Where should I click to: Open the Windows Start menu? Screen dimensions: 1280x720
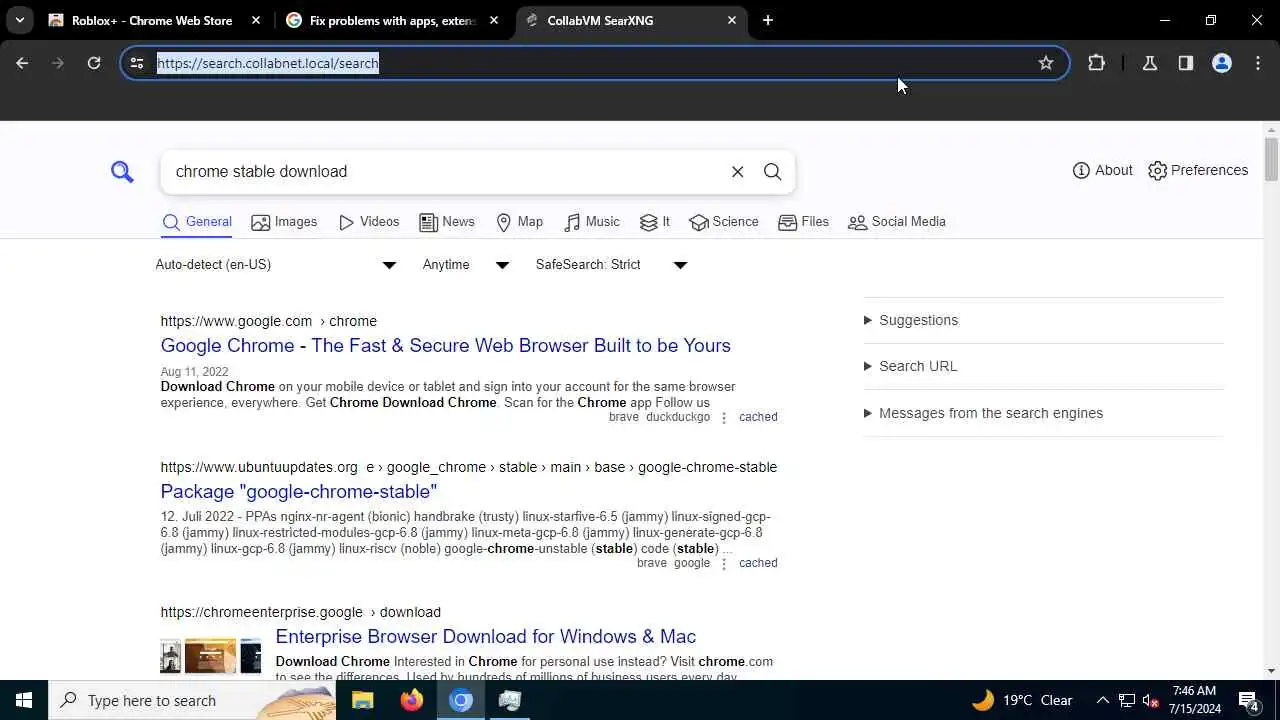click(24, 700)
